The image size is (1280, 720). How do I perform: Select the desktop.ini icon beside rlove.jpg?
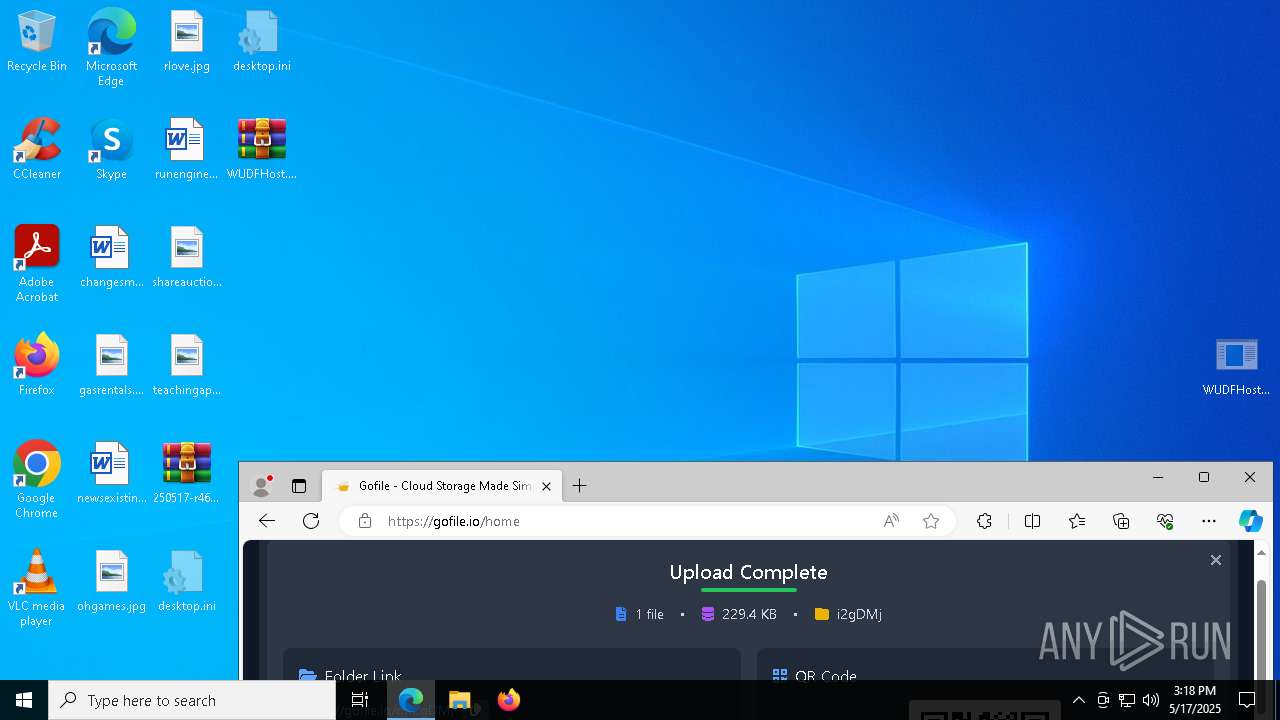261,42
